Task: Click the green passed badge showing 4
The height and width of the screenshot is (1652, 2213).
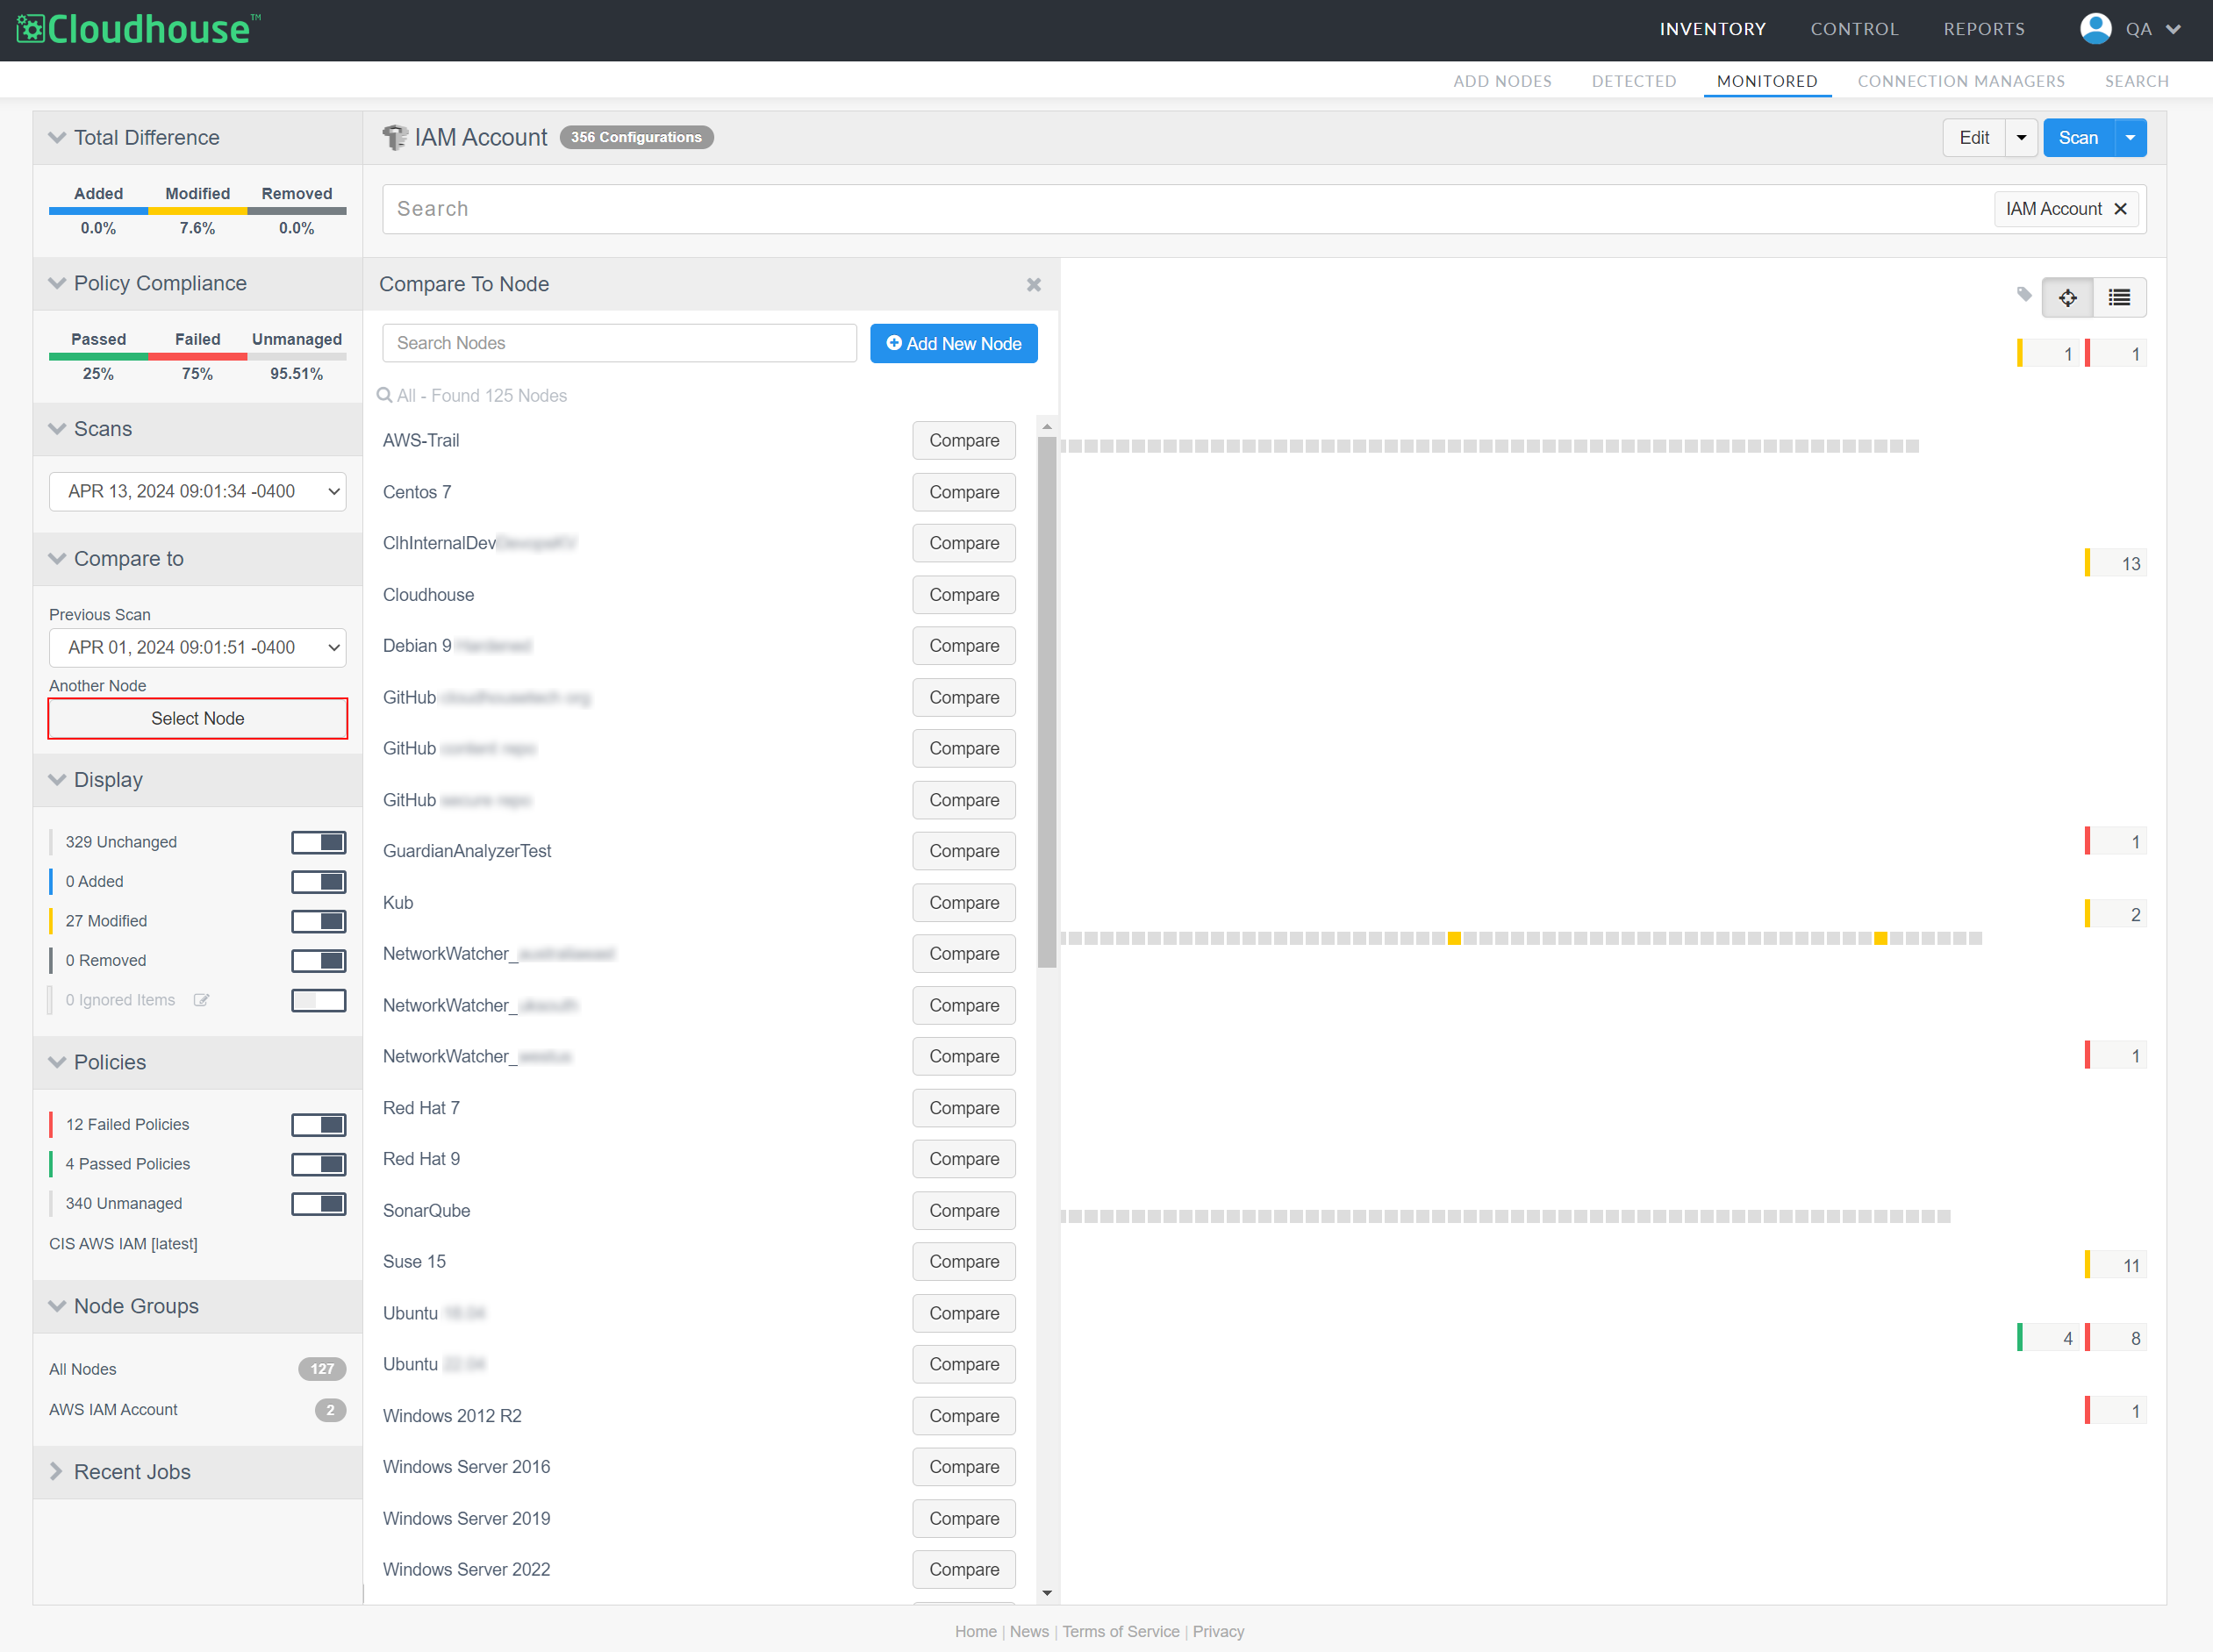Action: click(x=2047, y=1338)
